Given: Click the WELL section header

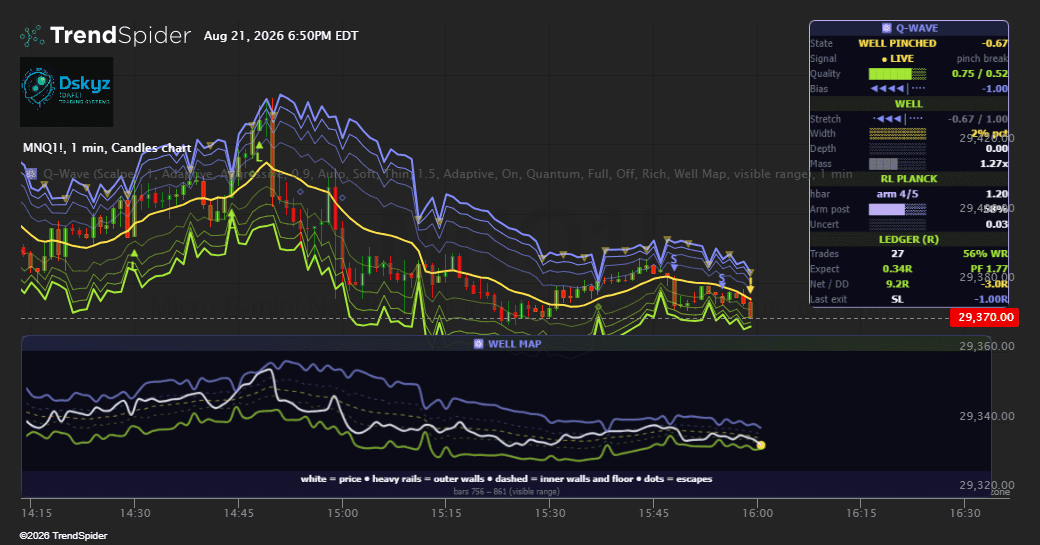Looking at the screenshot, I should click(909, 104).
